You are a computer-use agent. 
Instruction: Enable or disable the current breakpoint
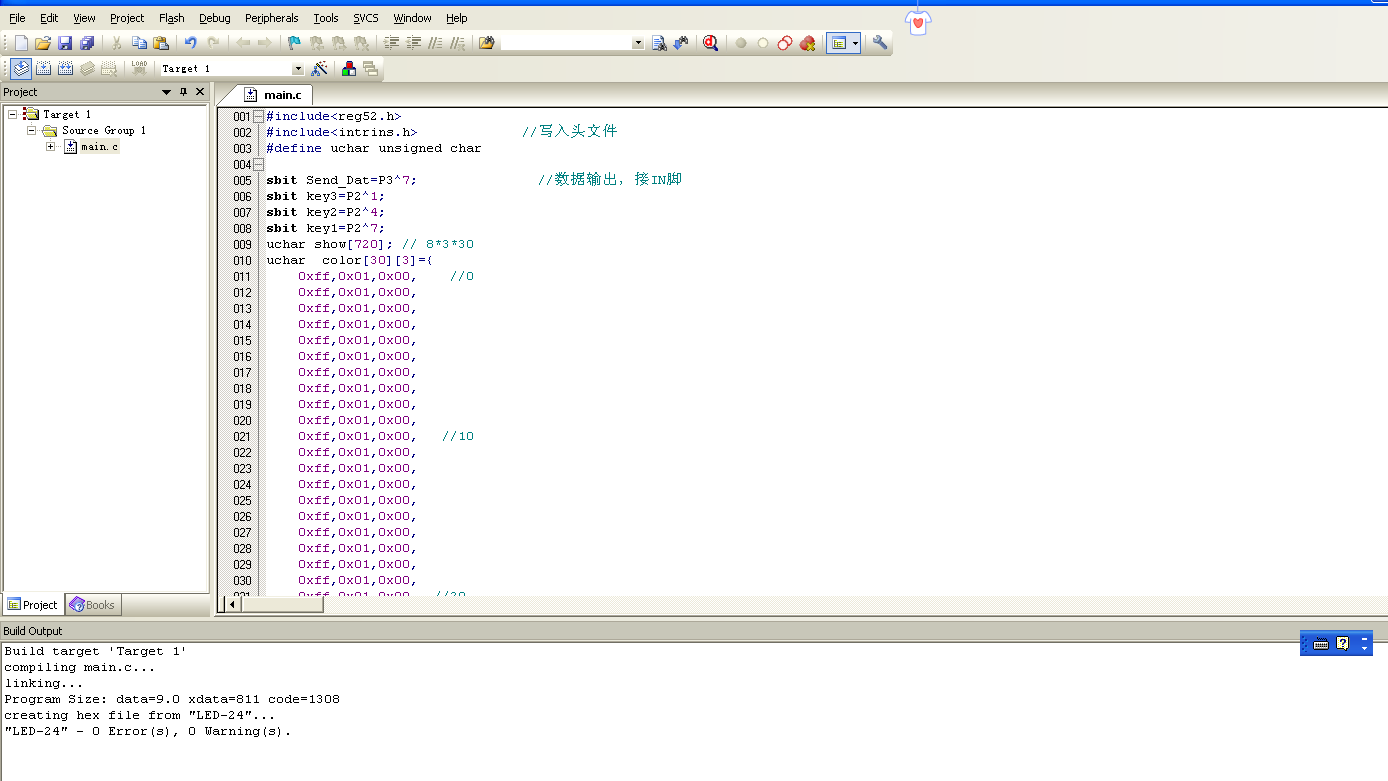763,43
